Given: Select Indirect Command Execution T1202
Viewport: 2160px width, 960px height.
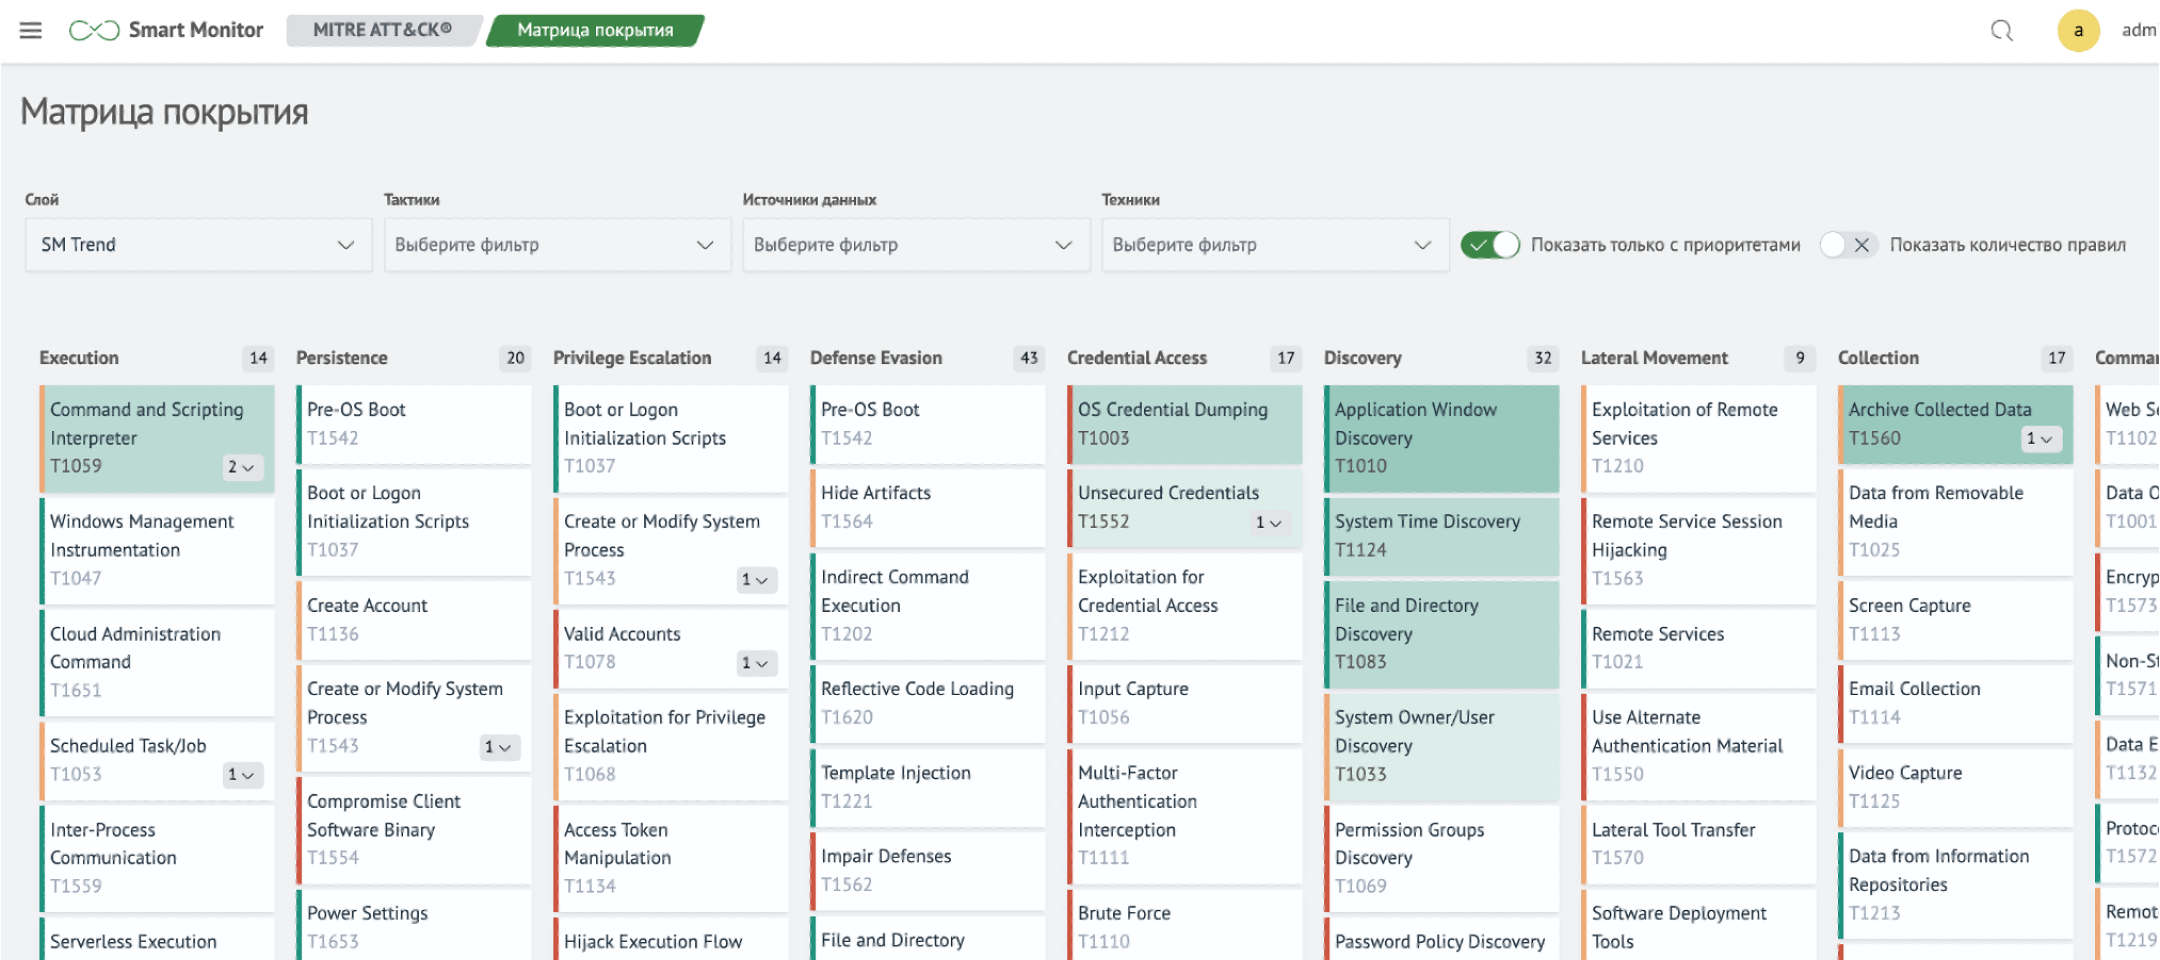Looking at the screenshot, I should click(x=928, y=606).
